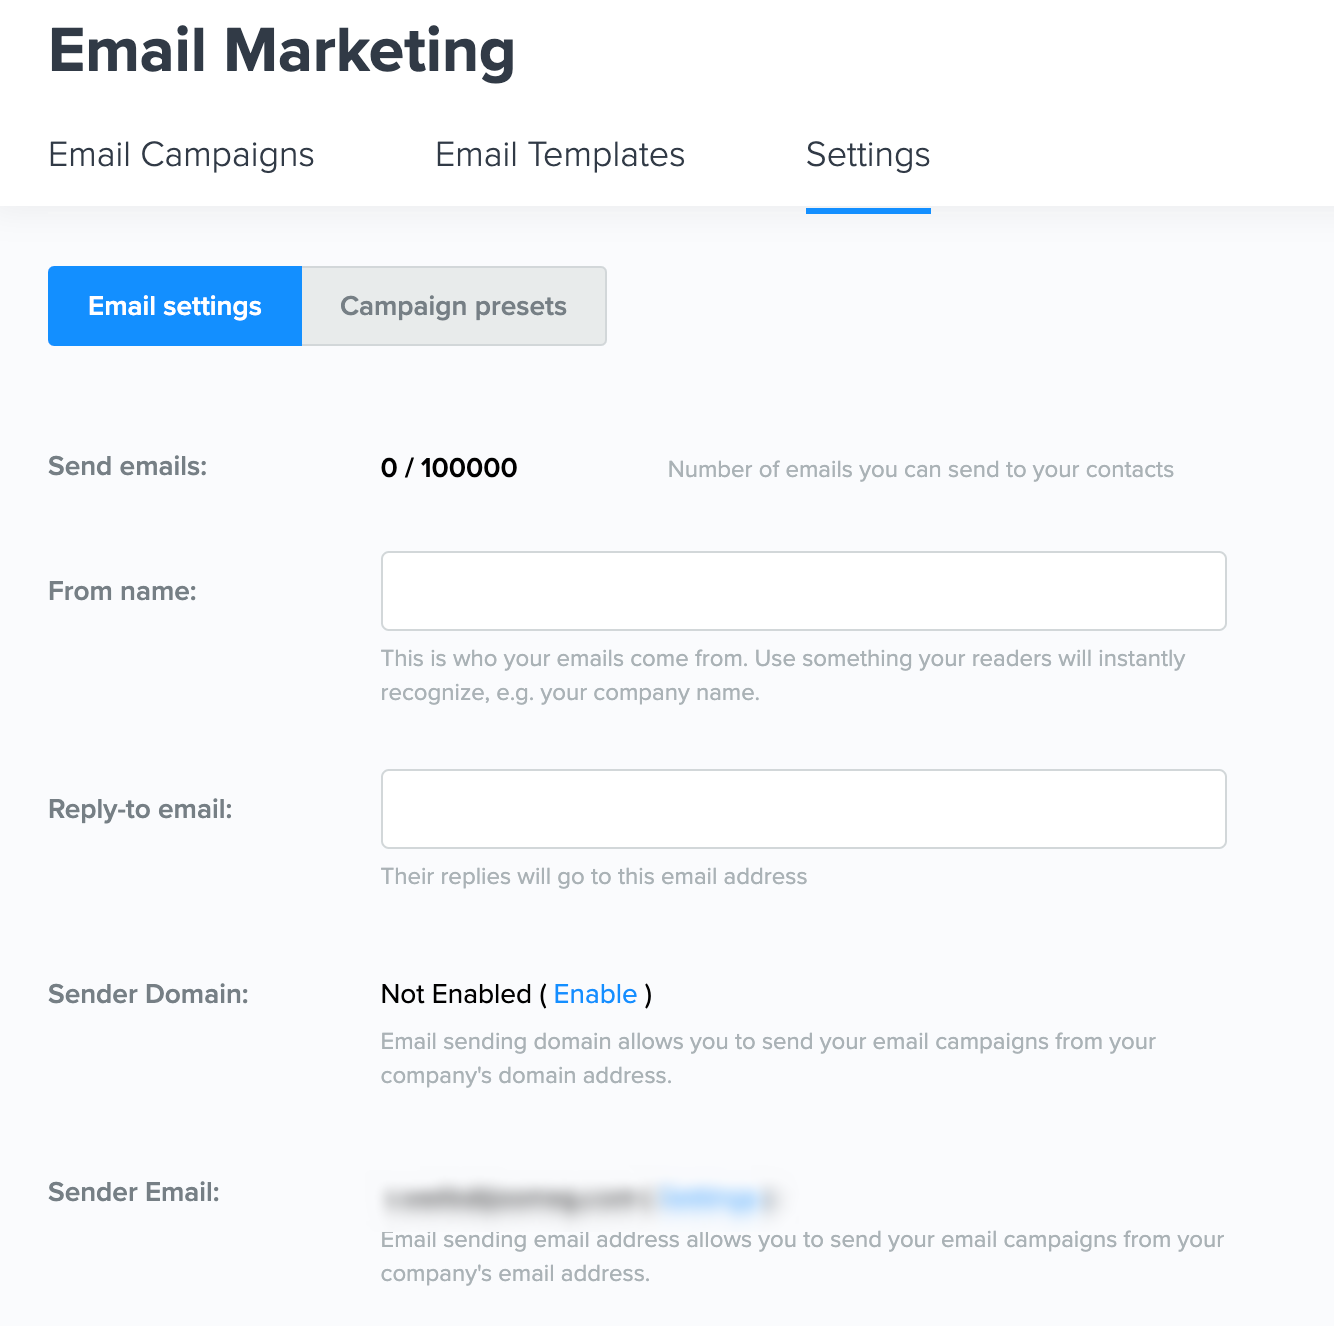This screenshot has height=1326, width=1334.
Task: Click the Sender Domain label
Action: [148, 994]
